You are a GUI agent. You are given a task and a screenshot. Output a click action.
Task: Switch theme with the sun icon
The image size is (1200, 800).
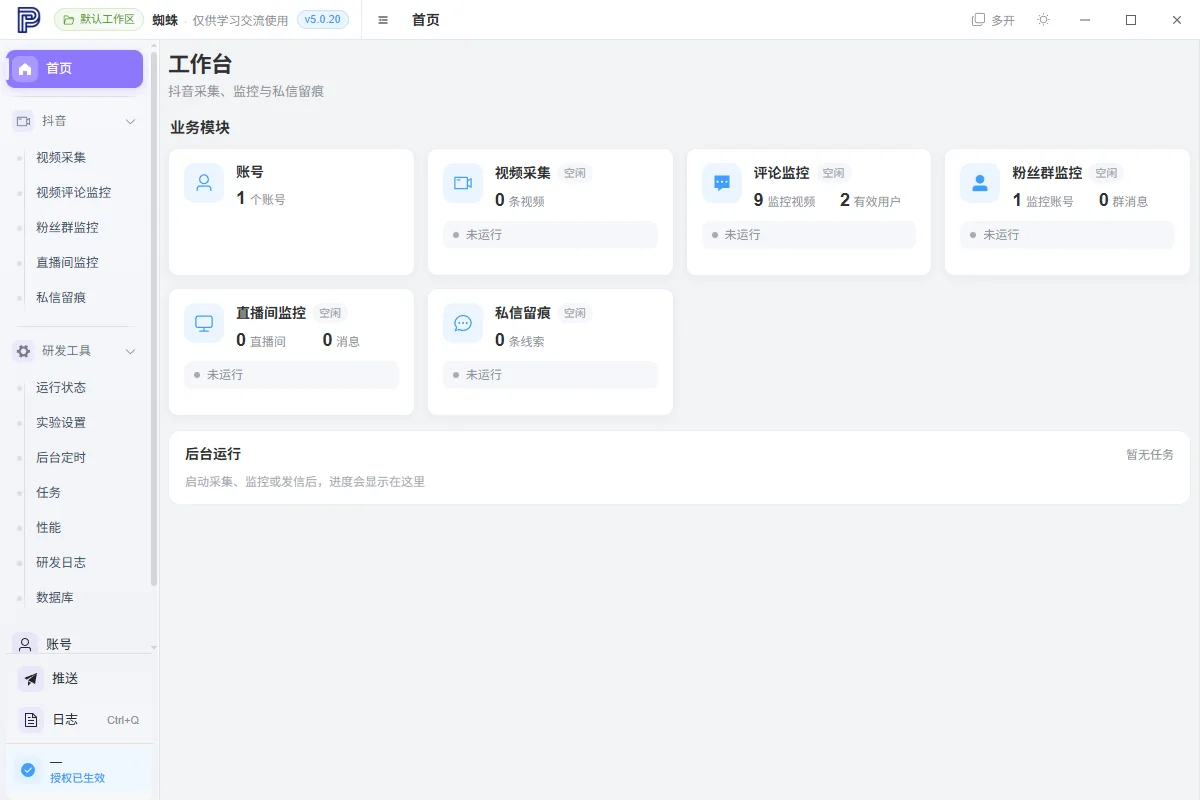[1044, 20]
